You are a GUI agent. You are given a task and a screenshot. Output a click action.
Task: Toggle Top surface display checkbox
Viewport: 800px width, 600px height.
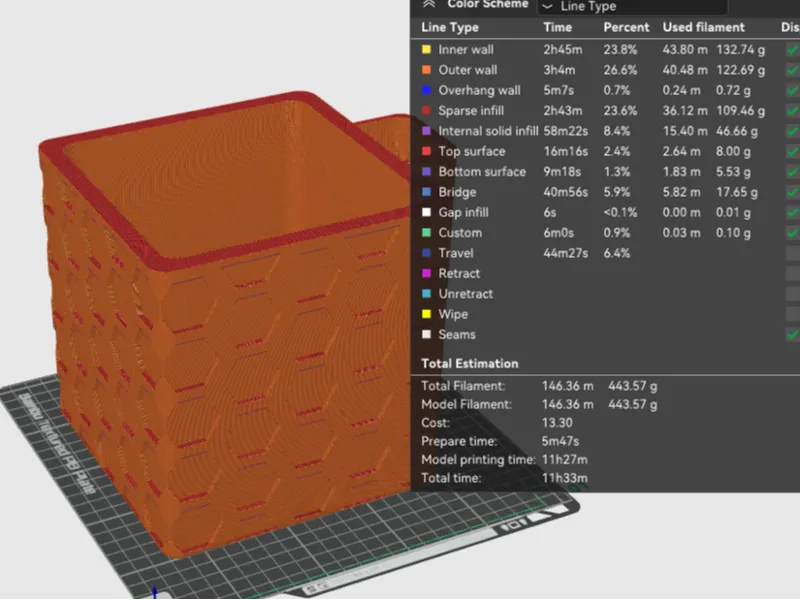click(792, 152)
